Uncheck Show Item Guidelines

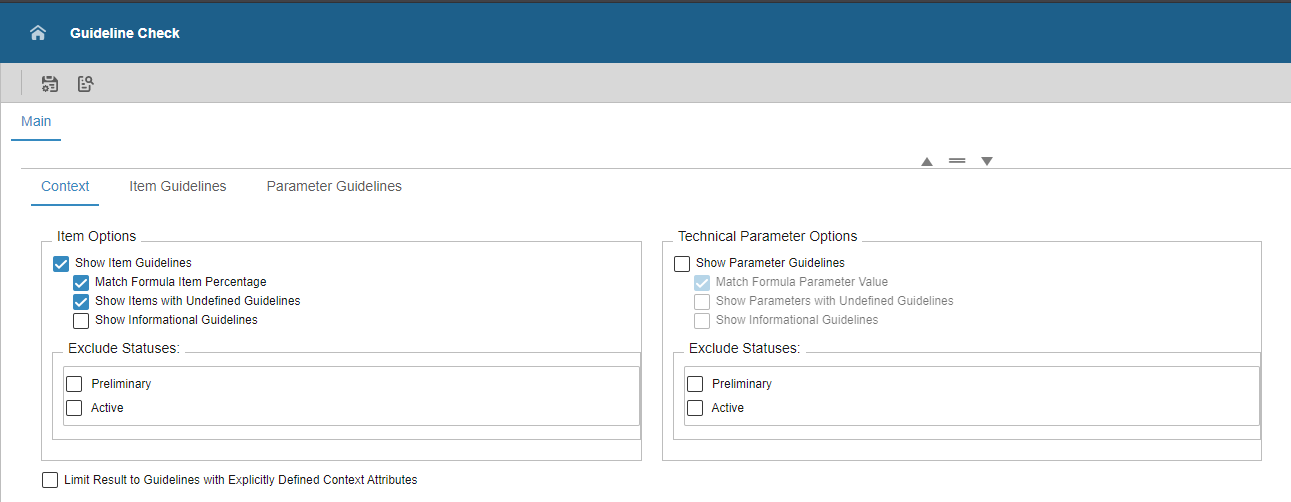61,264
